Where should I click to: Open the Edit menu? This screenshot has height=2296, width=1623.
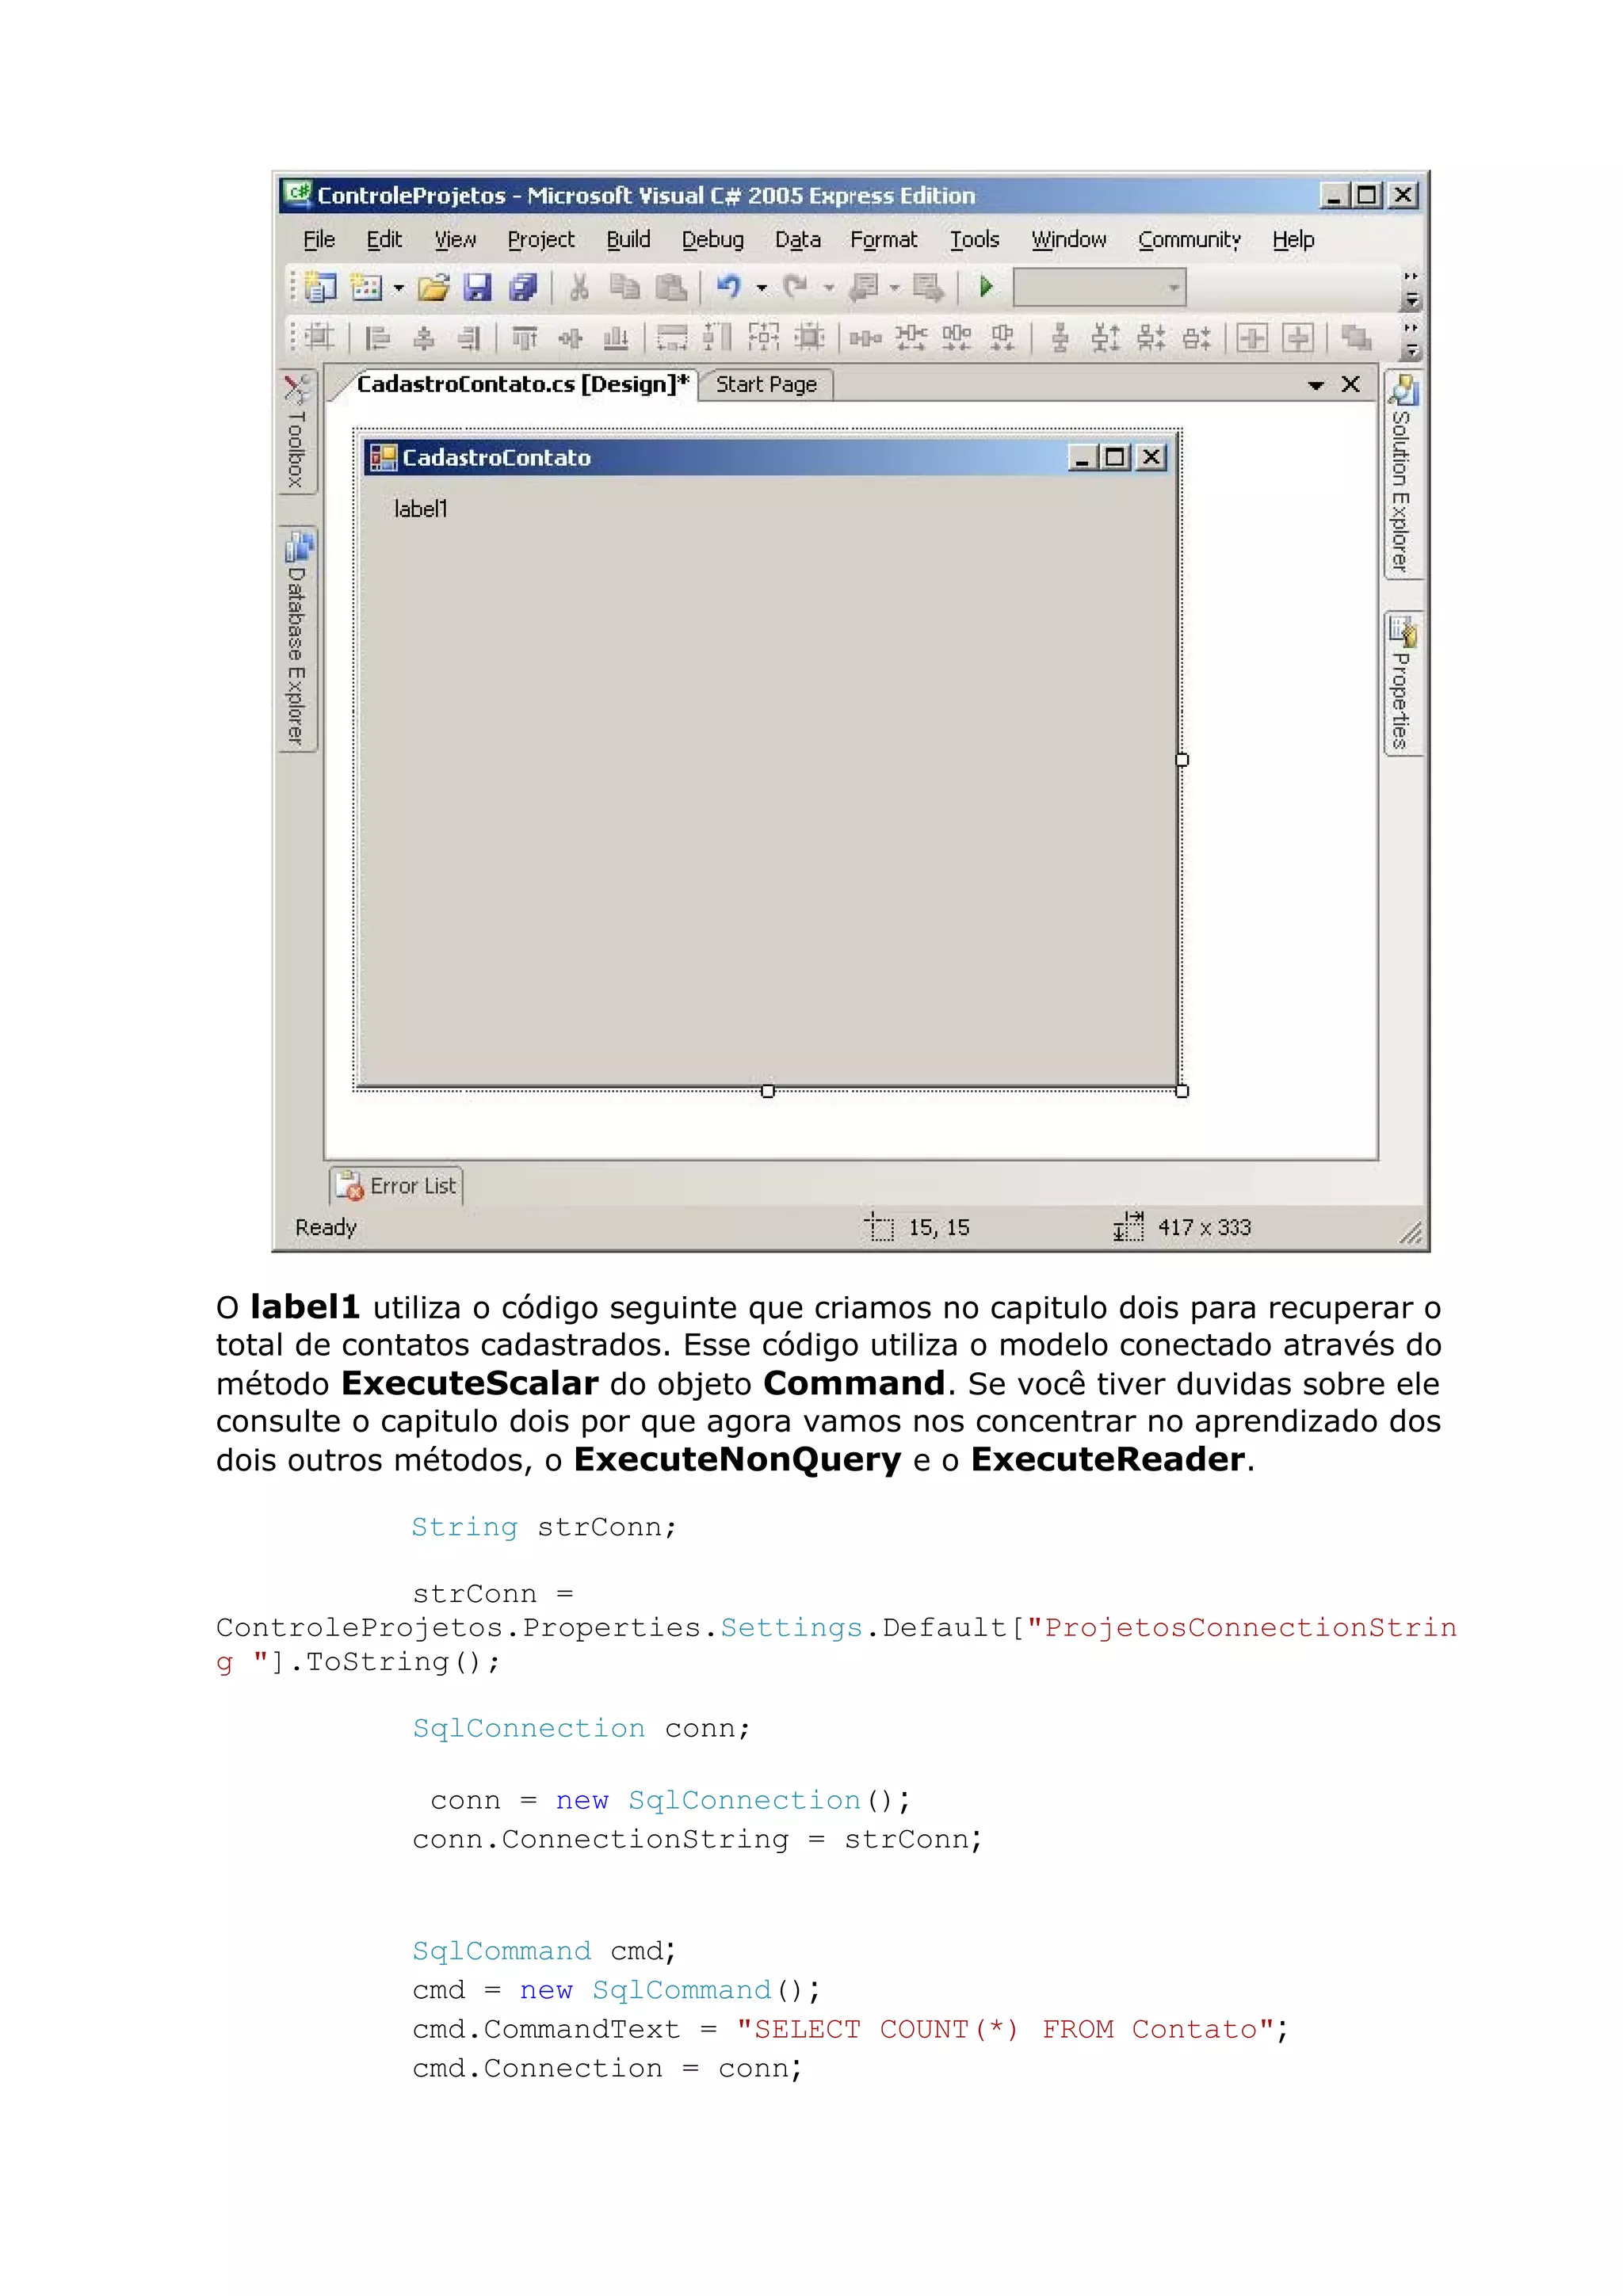[384, 240]
